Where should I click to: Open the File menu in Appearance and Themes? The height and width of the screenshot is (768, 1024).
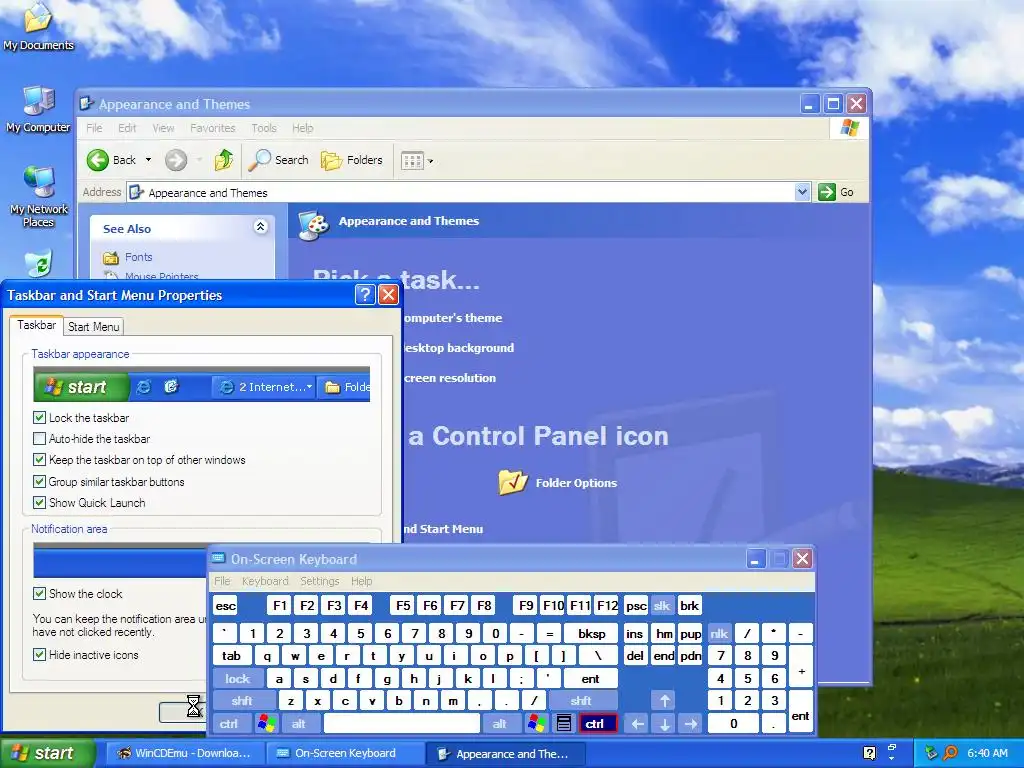(94, 128)
